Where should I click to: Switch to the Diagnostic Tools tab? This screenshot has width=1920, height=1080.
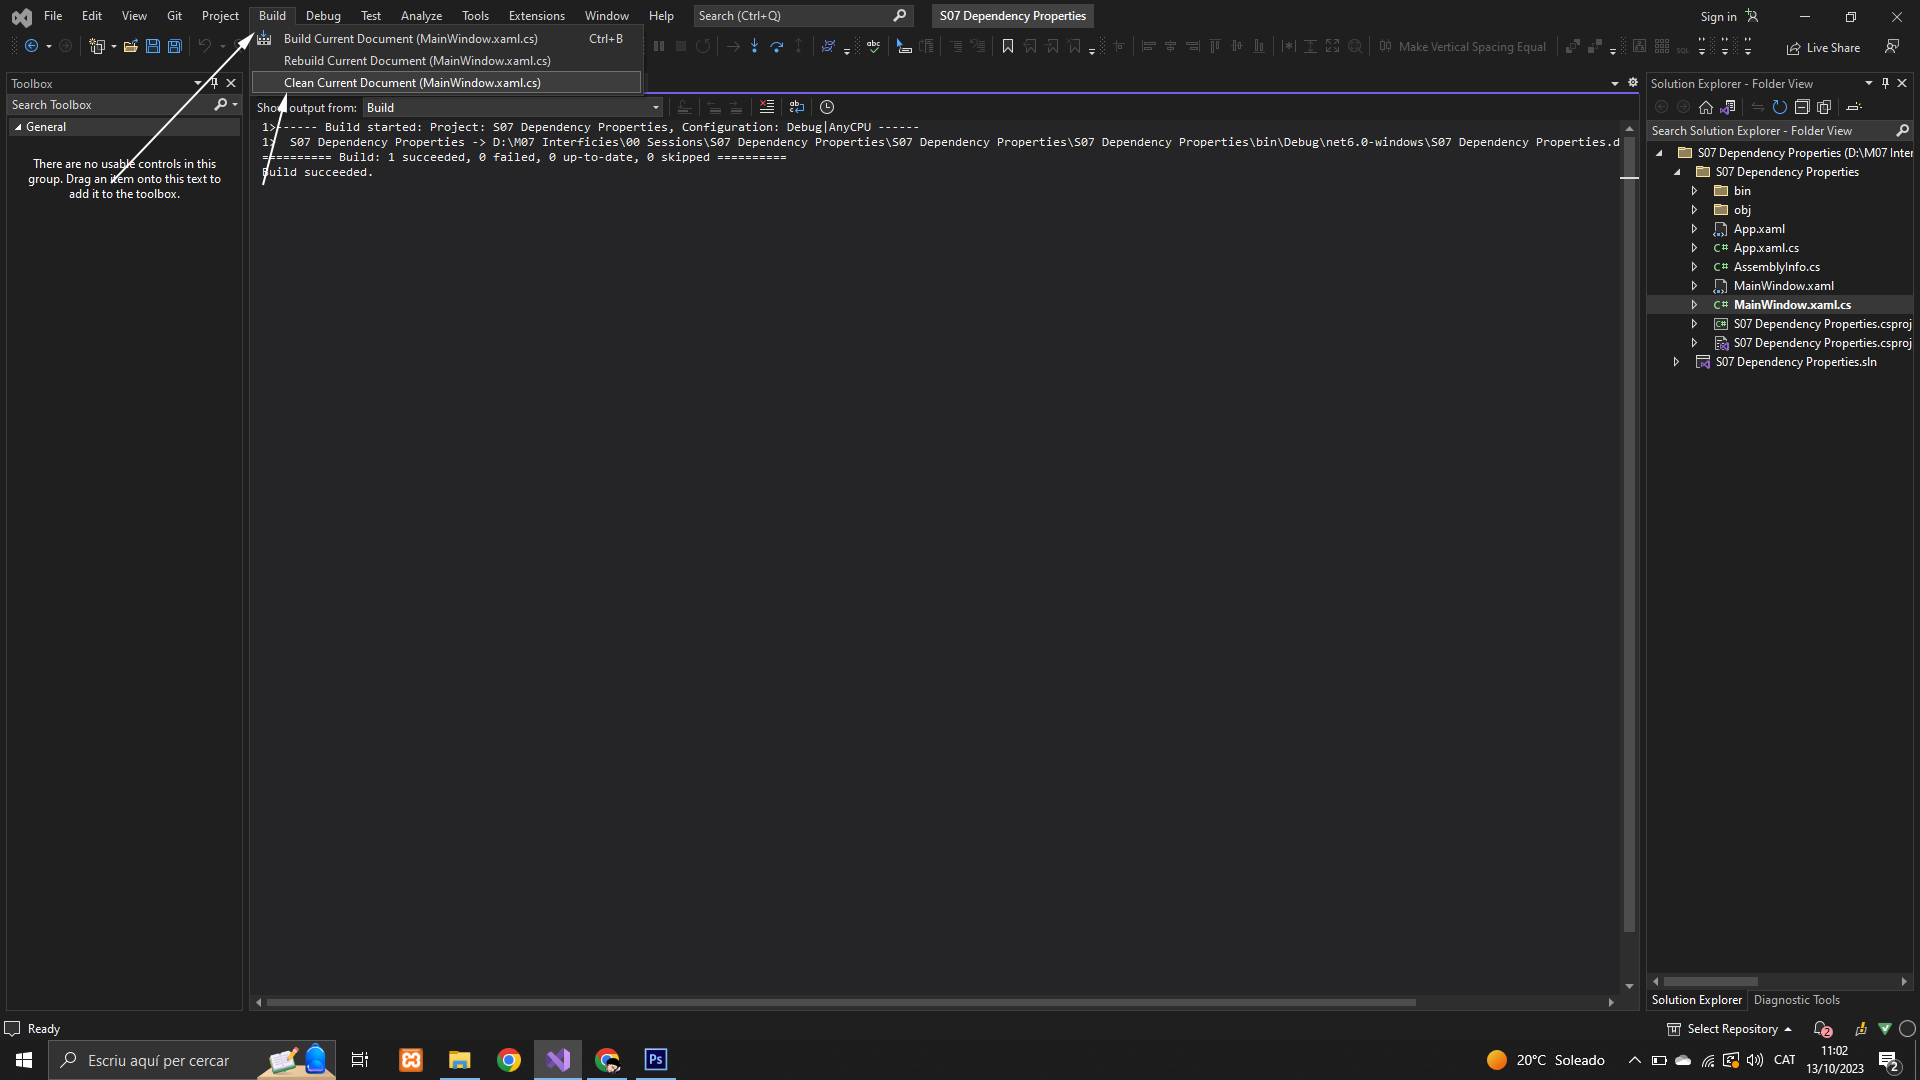click(x=1796, y=1000)
